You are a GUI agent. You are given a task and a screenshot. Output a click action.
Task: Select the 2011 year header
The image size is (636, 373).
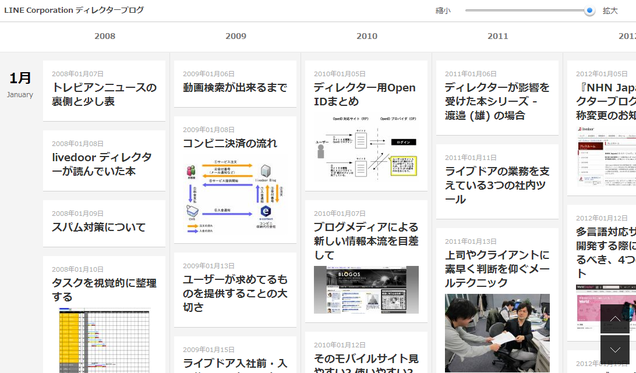coord(498,36)
